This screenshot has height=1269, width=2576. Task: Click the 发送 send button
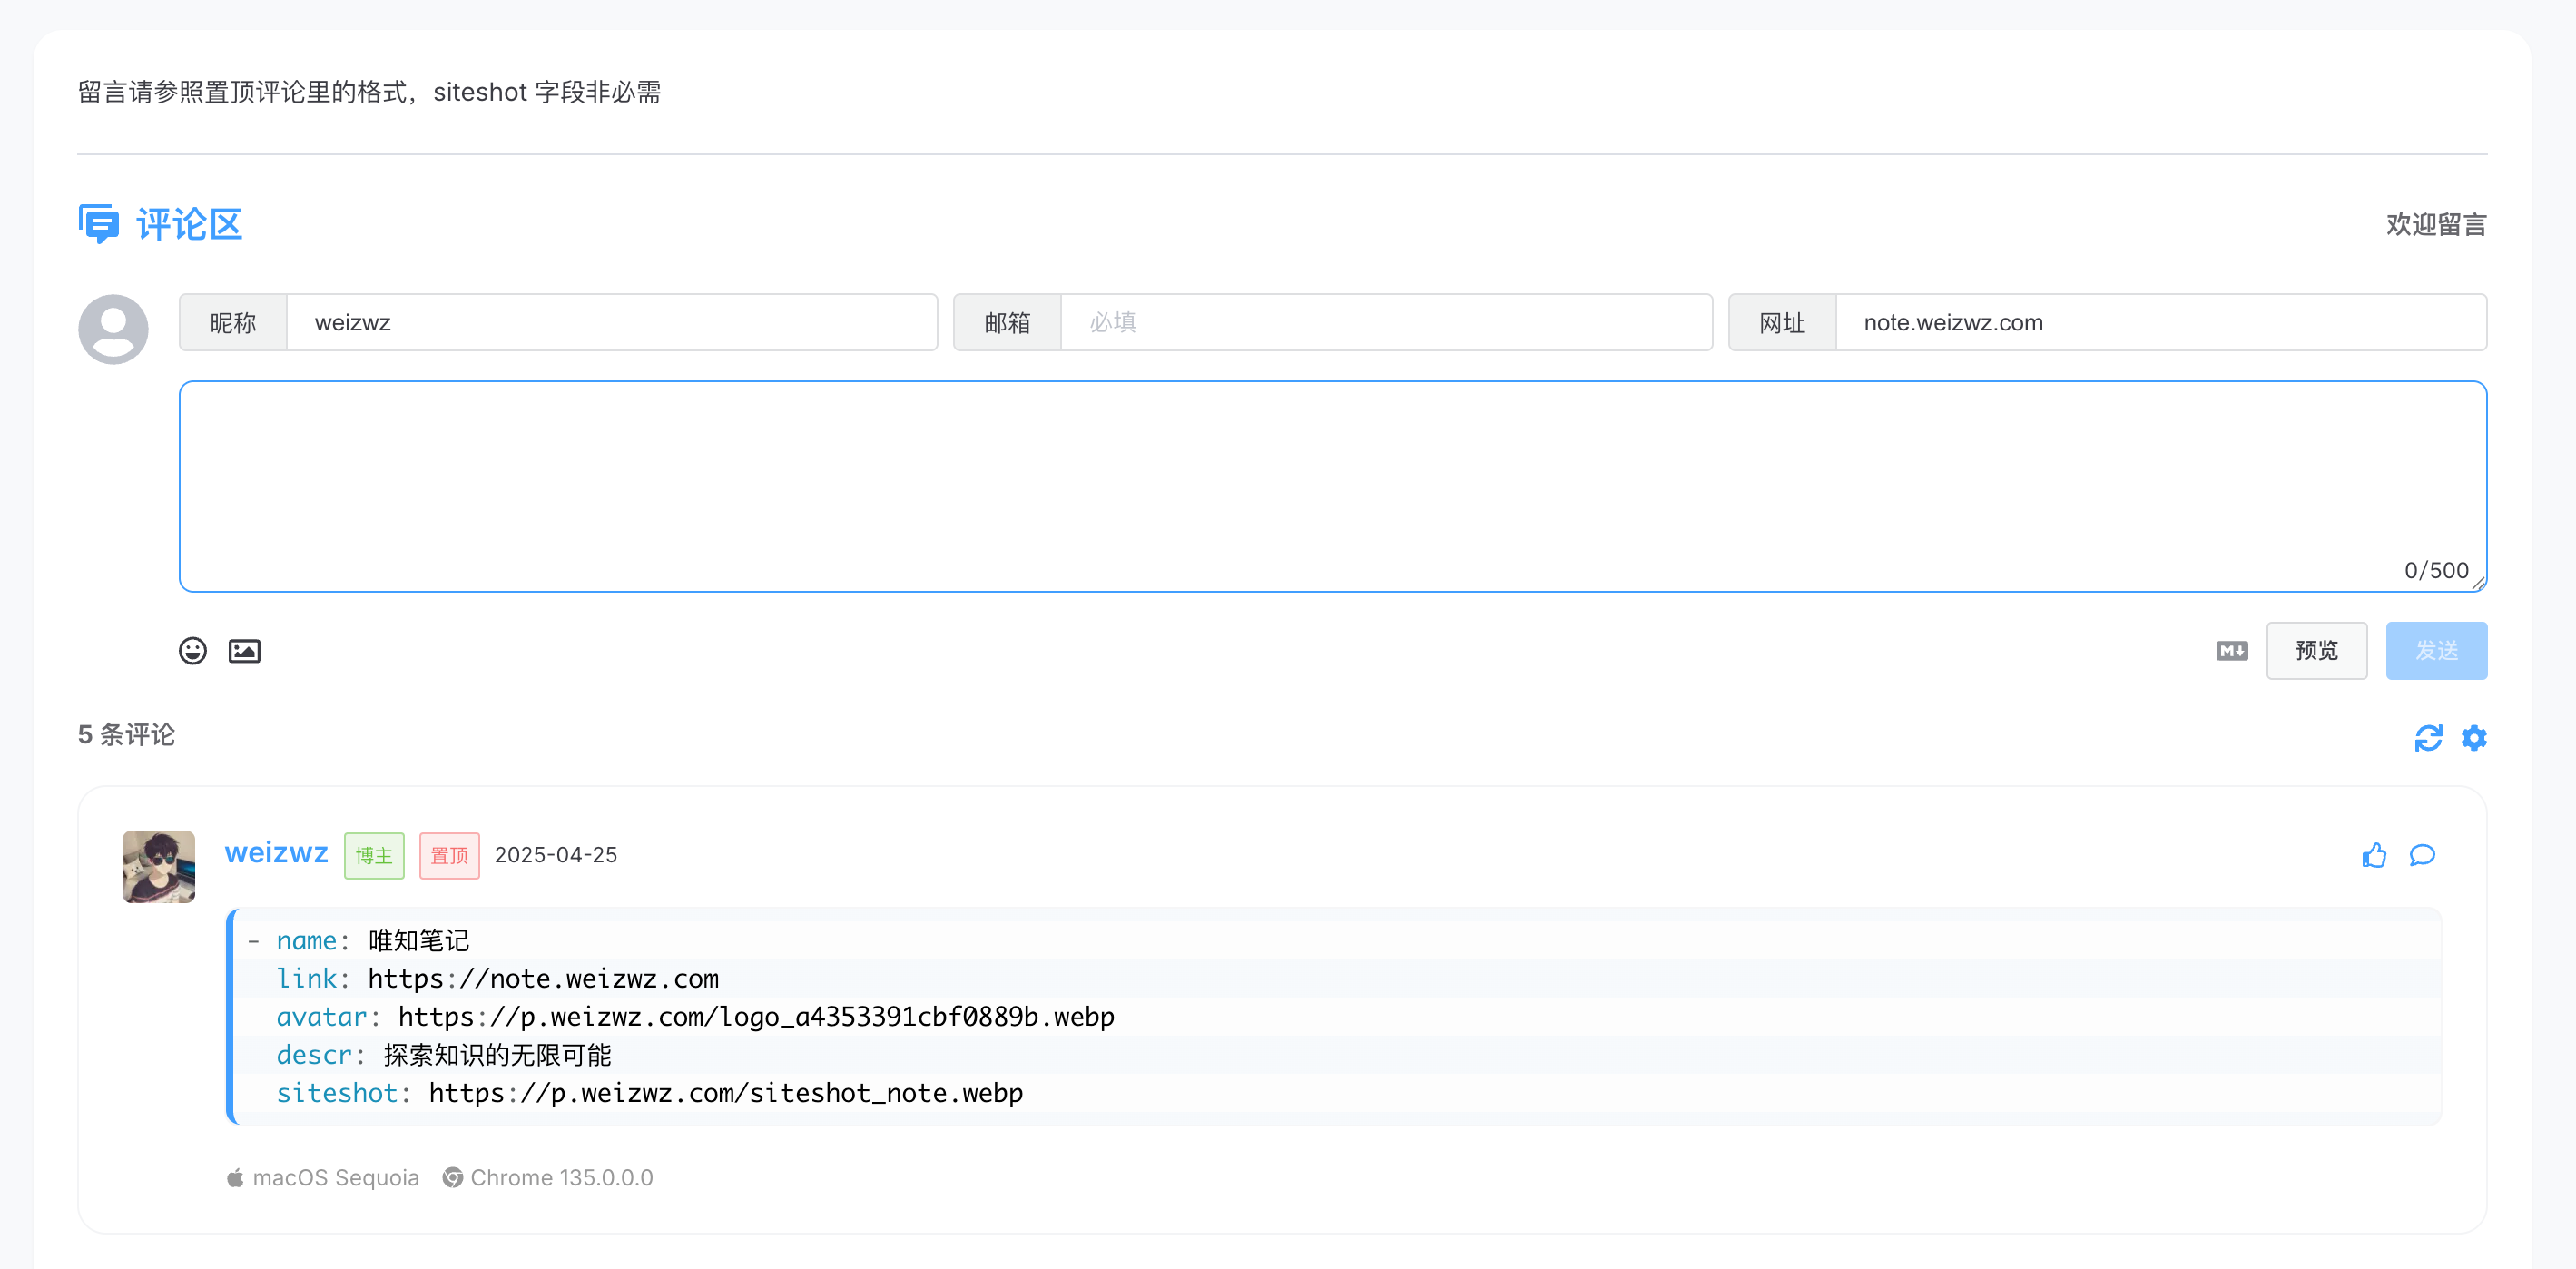coord(2437,650)
